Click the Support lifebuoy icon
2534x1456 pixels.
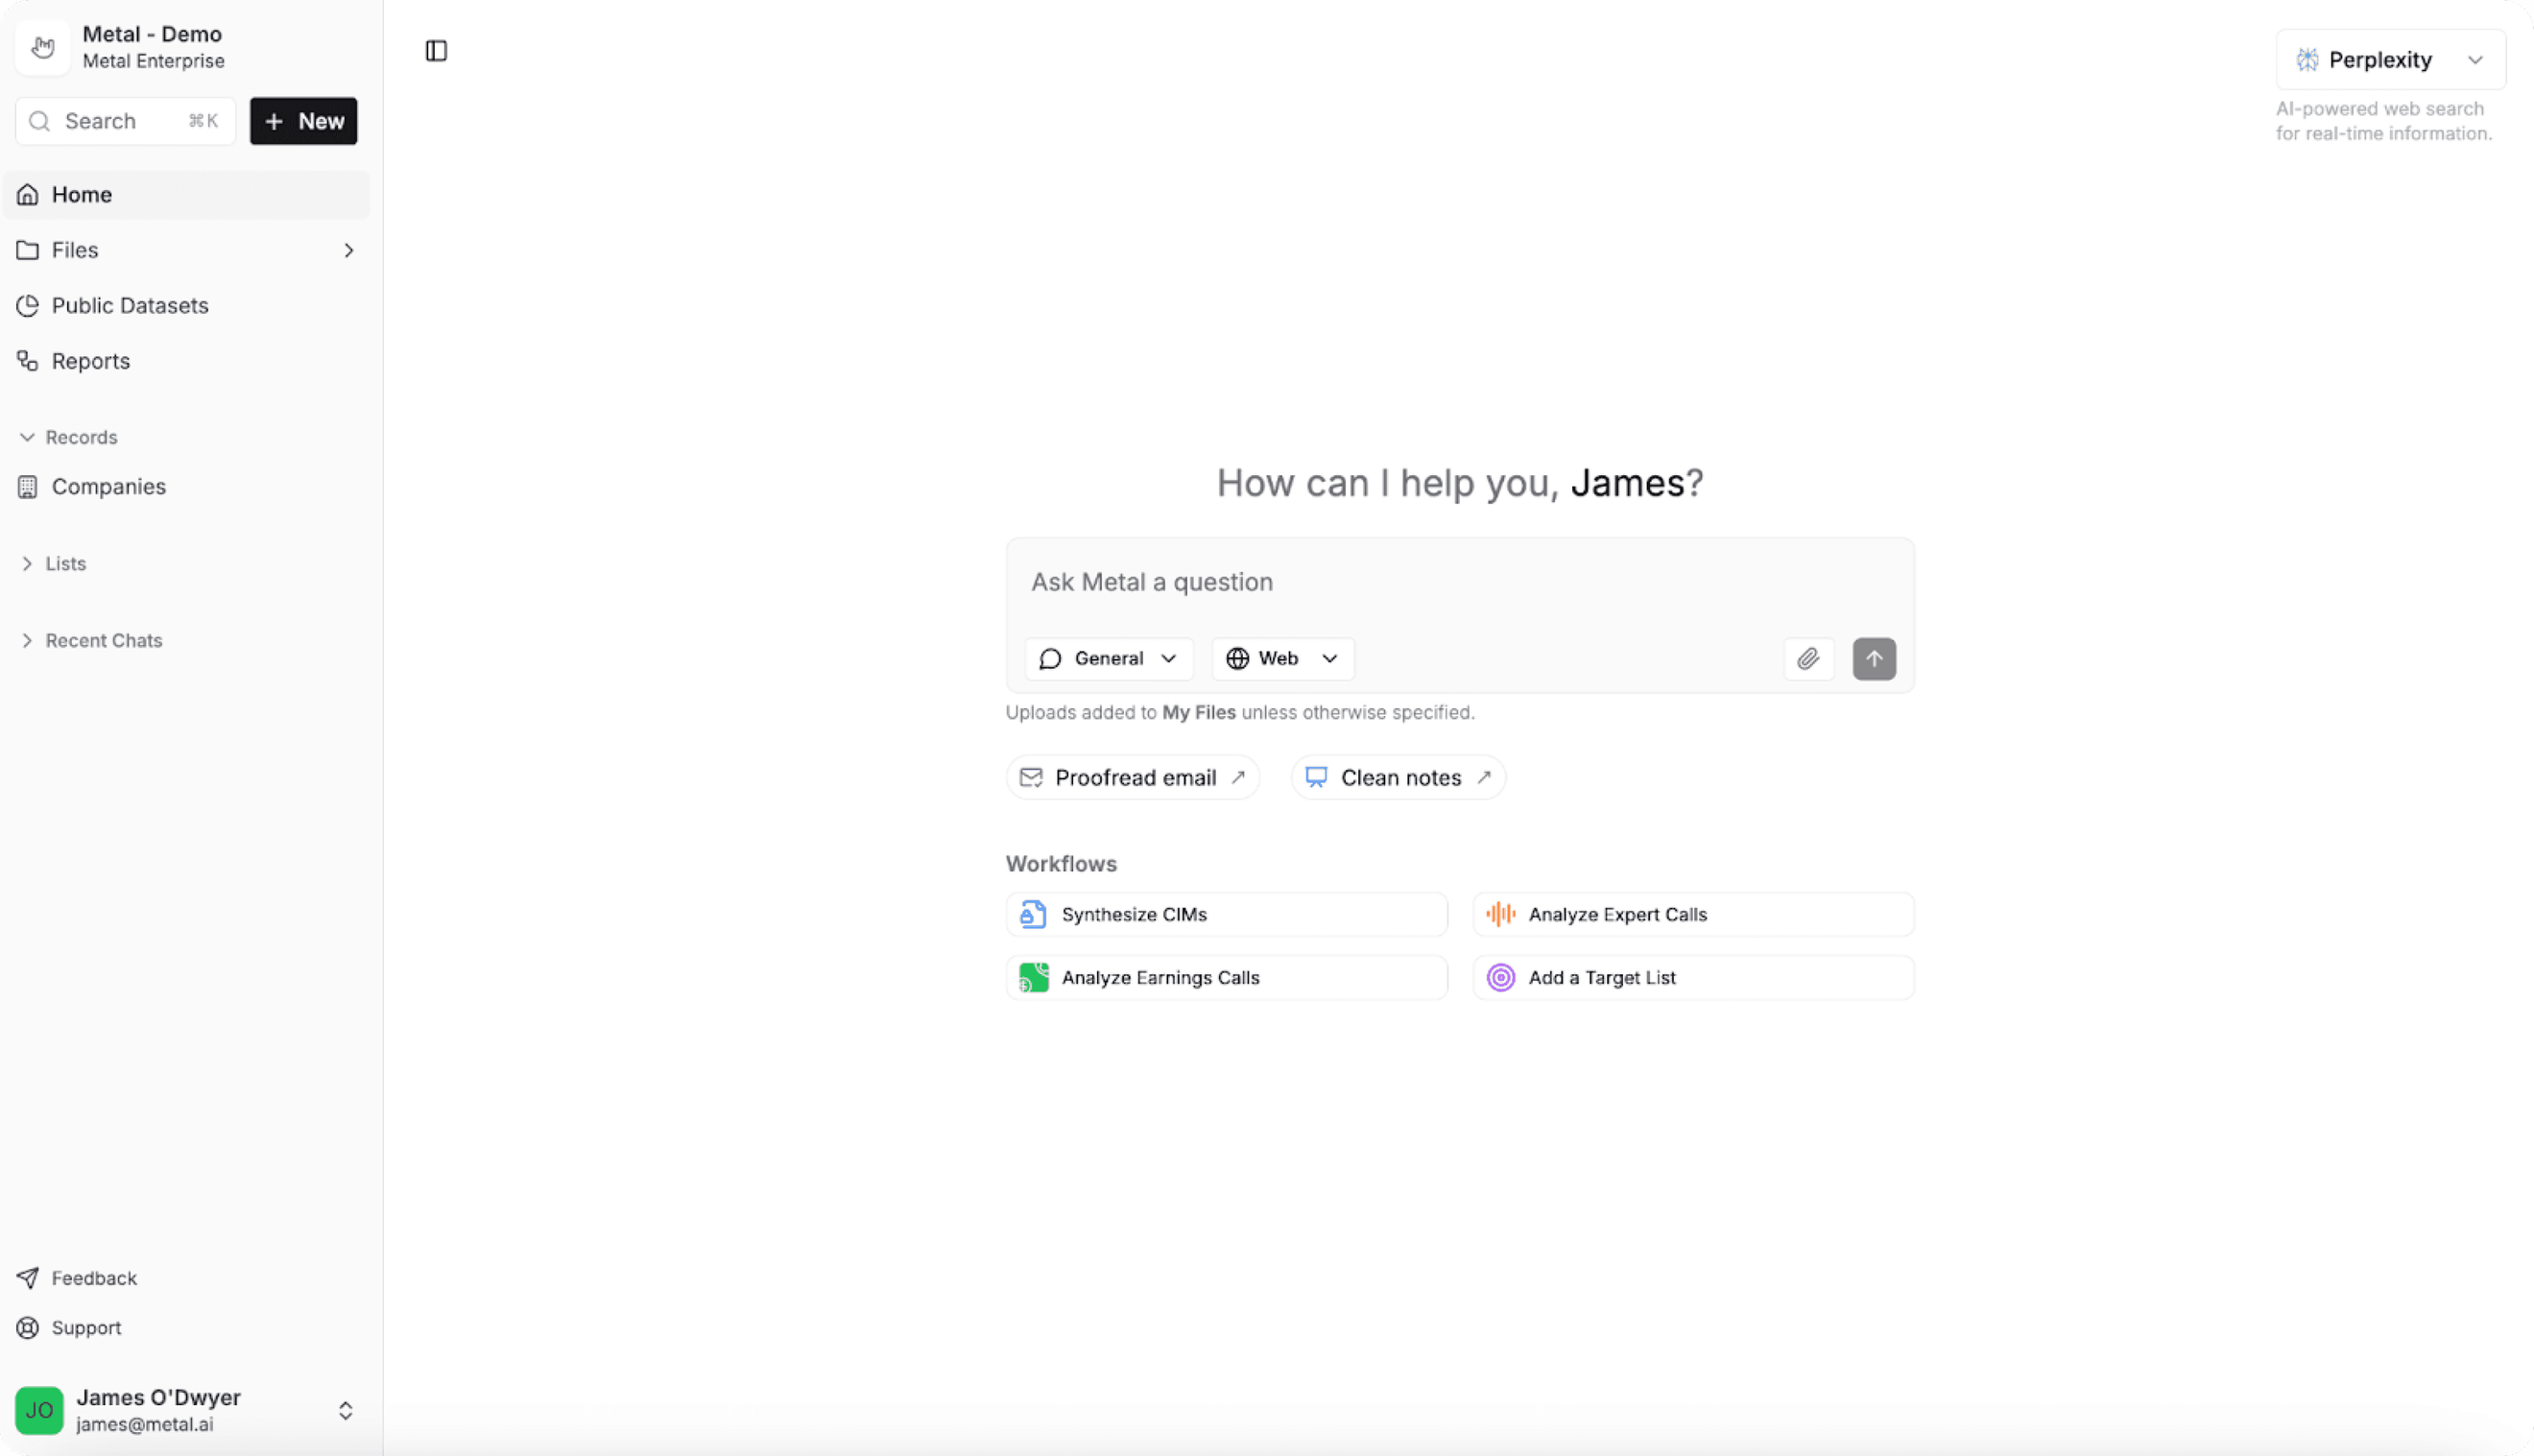pyautogui.click(x=28, y=1328)
